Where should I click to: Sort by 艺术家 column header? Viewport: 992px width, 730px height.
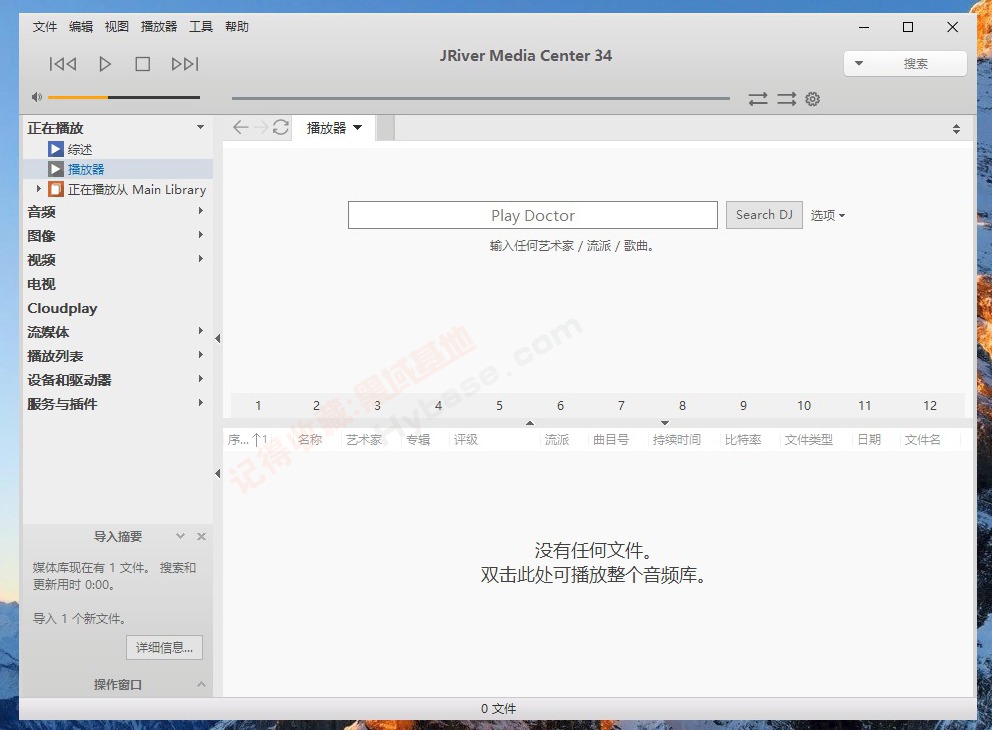(364, 440)
